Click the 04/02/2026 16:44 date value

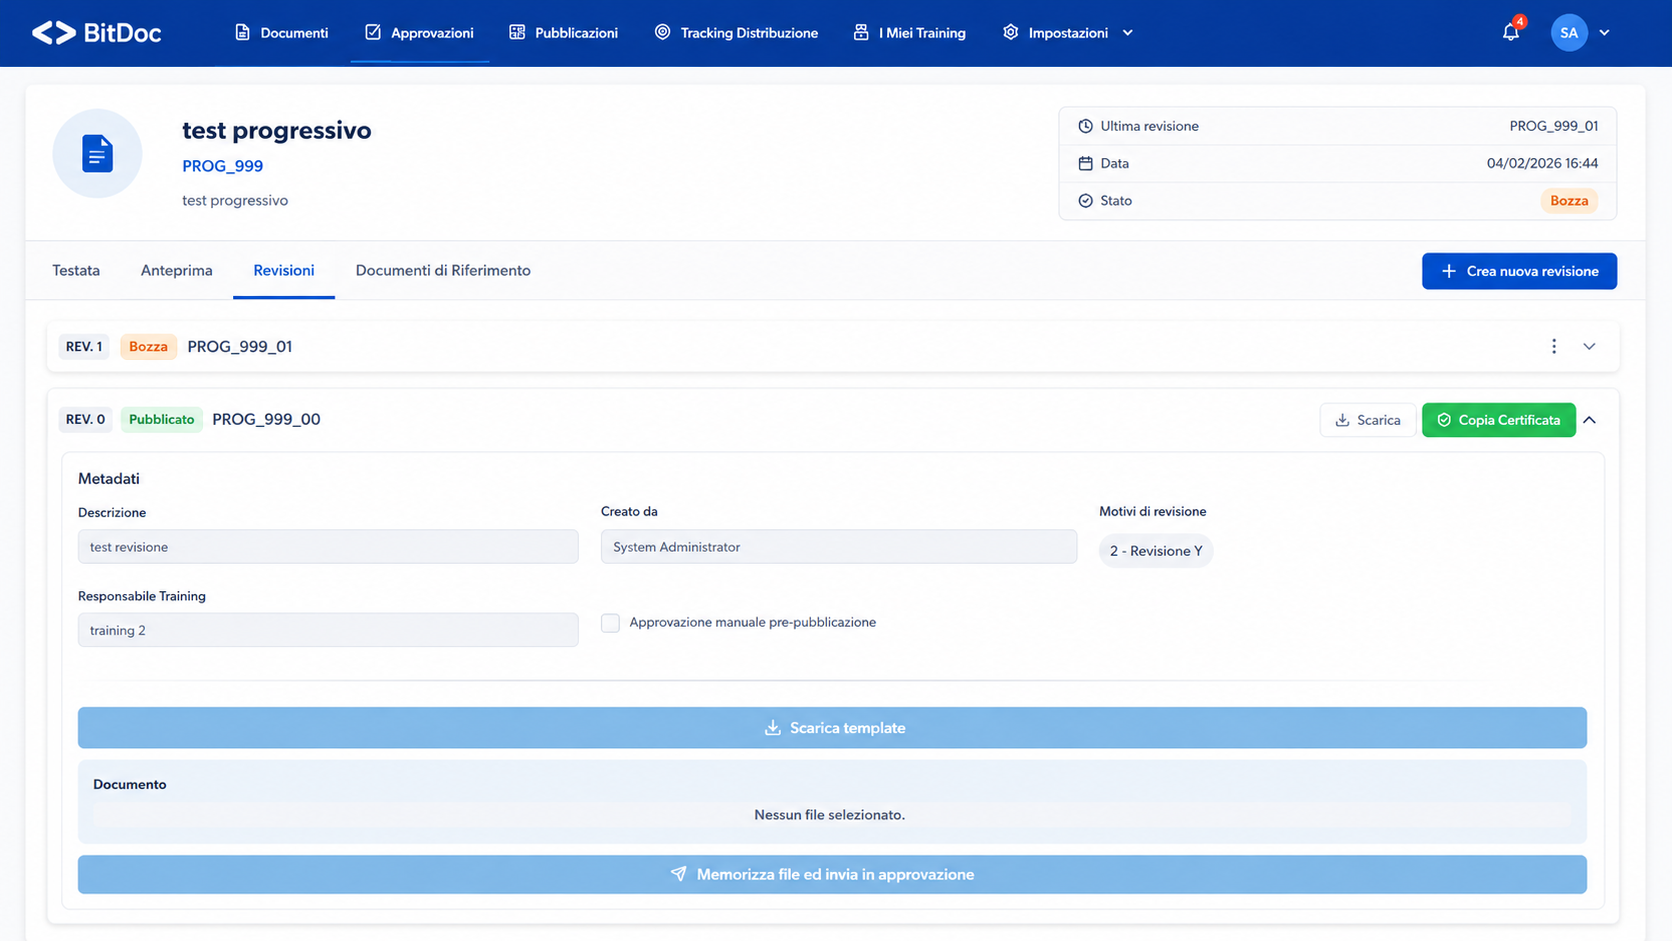pos(1542,163)
